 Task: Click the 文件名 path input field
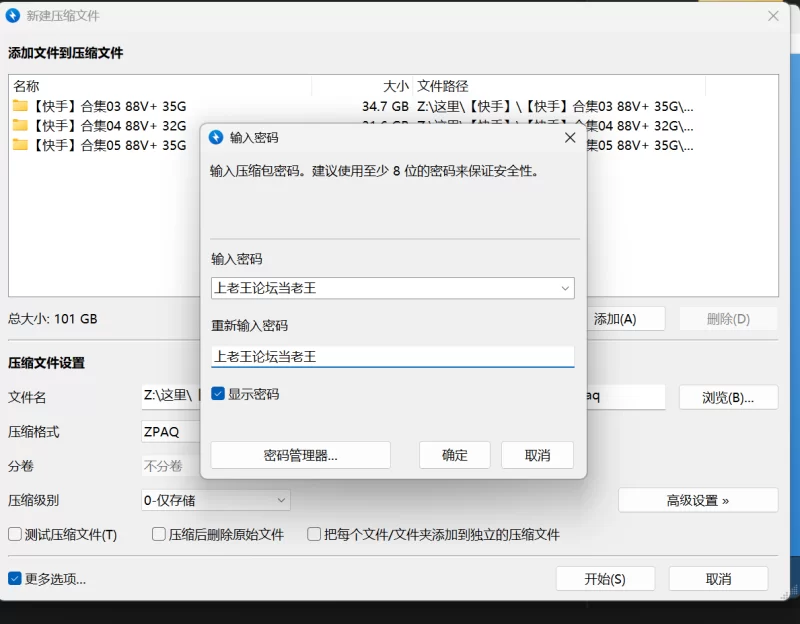pos(171,396)
